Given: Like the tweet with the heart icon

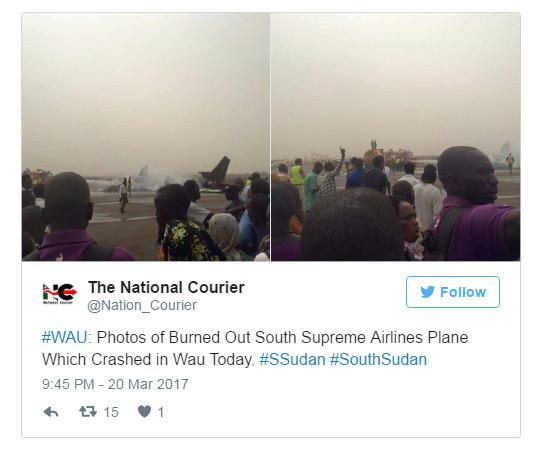Looking at the screenshot, I should tap(144, 411).
